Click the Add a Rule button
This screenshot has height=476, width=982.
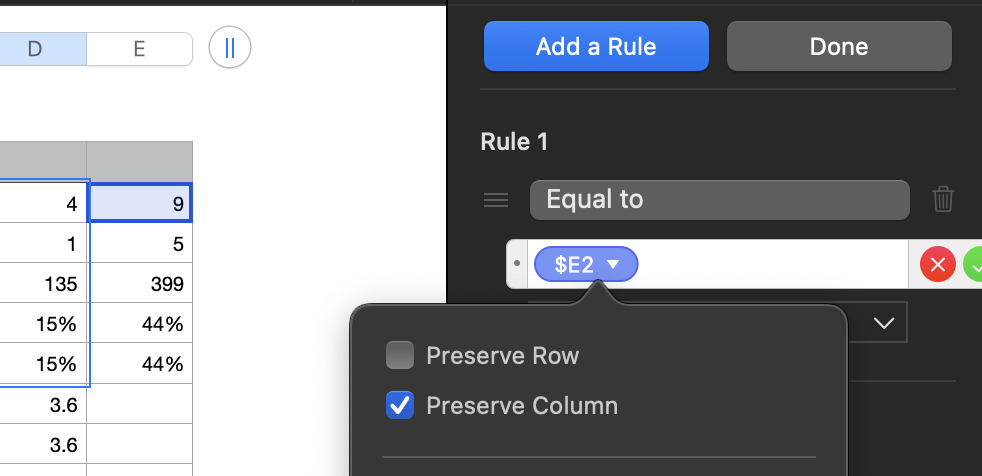(596, 46)
